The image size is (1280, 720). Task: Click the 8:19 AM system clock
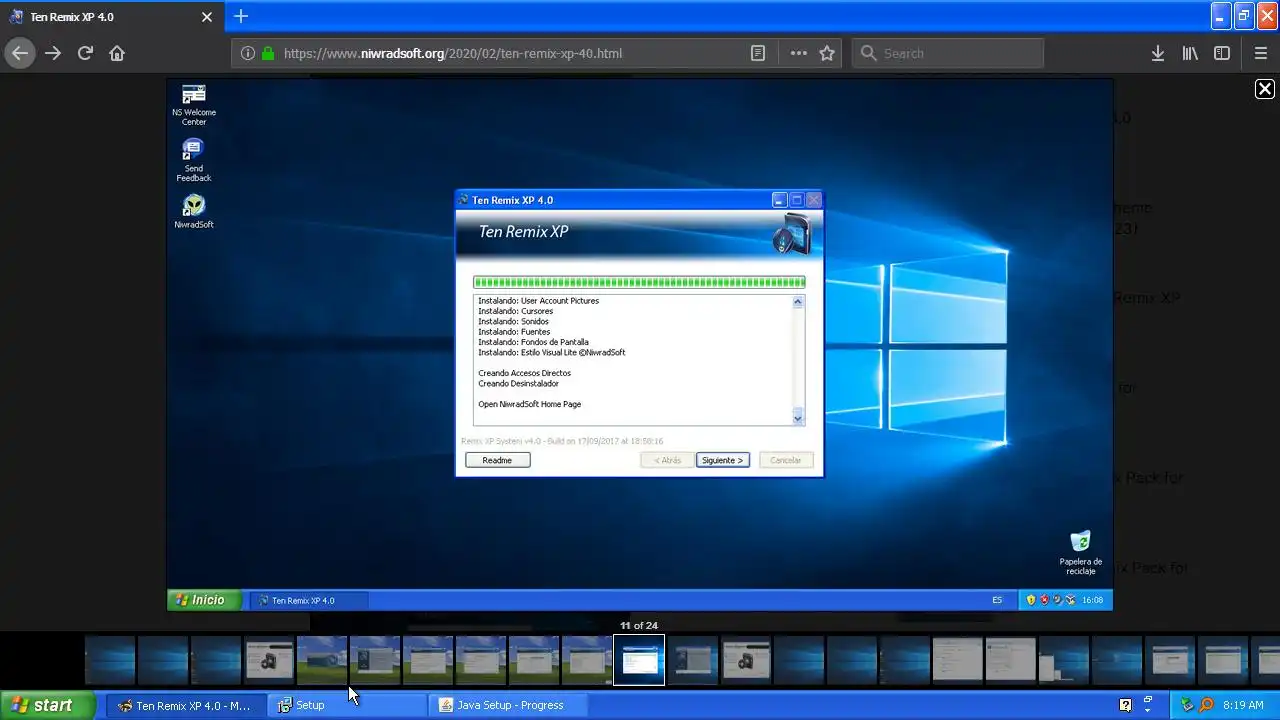pos(1243,705)
